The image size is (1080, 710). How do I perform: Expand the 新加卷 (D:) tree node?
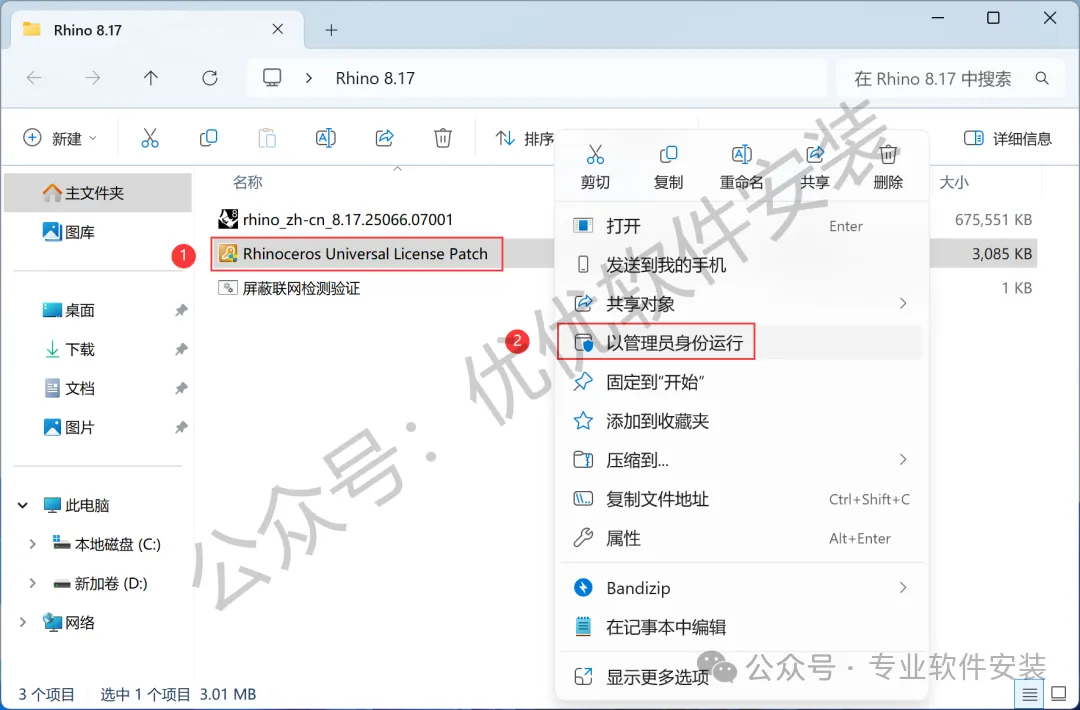[32, 583]
